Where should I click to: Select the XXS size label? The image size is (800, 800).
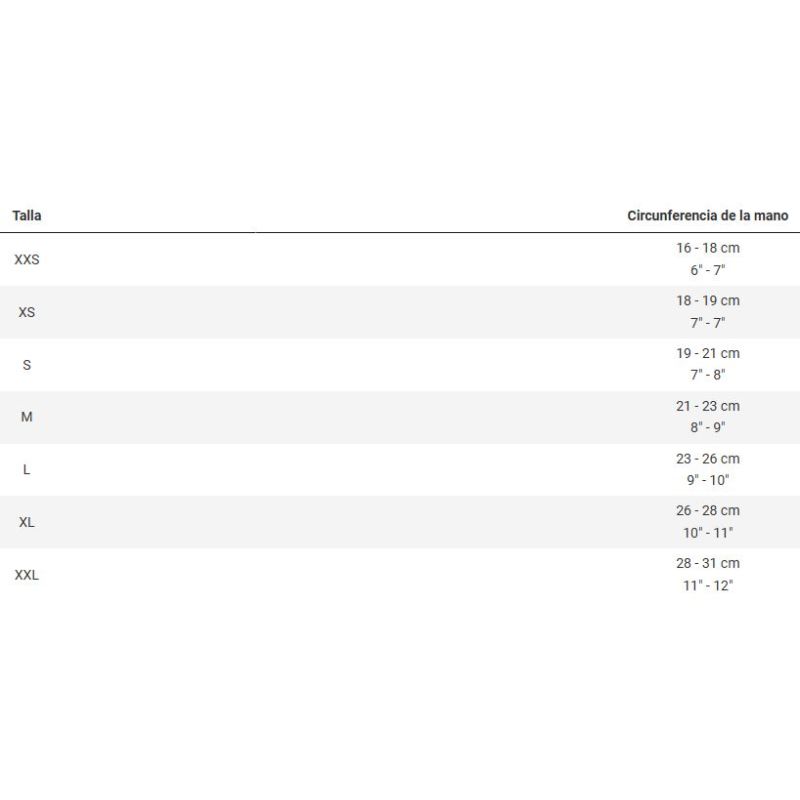27,260
